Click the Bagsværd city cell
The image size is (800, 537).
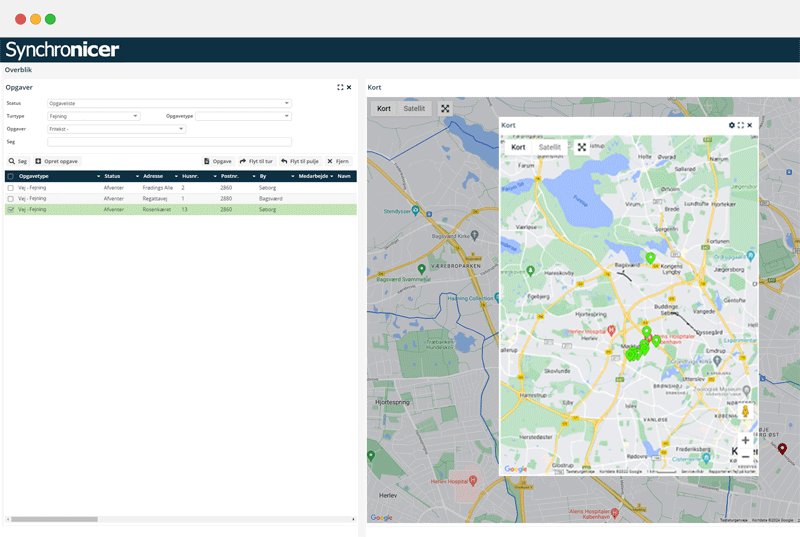pos(270,199)
